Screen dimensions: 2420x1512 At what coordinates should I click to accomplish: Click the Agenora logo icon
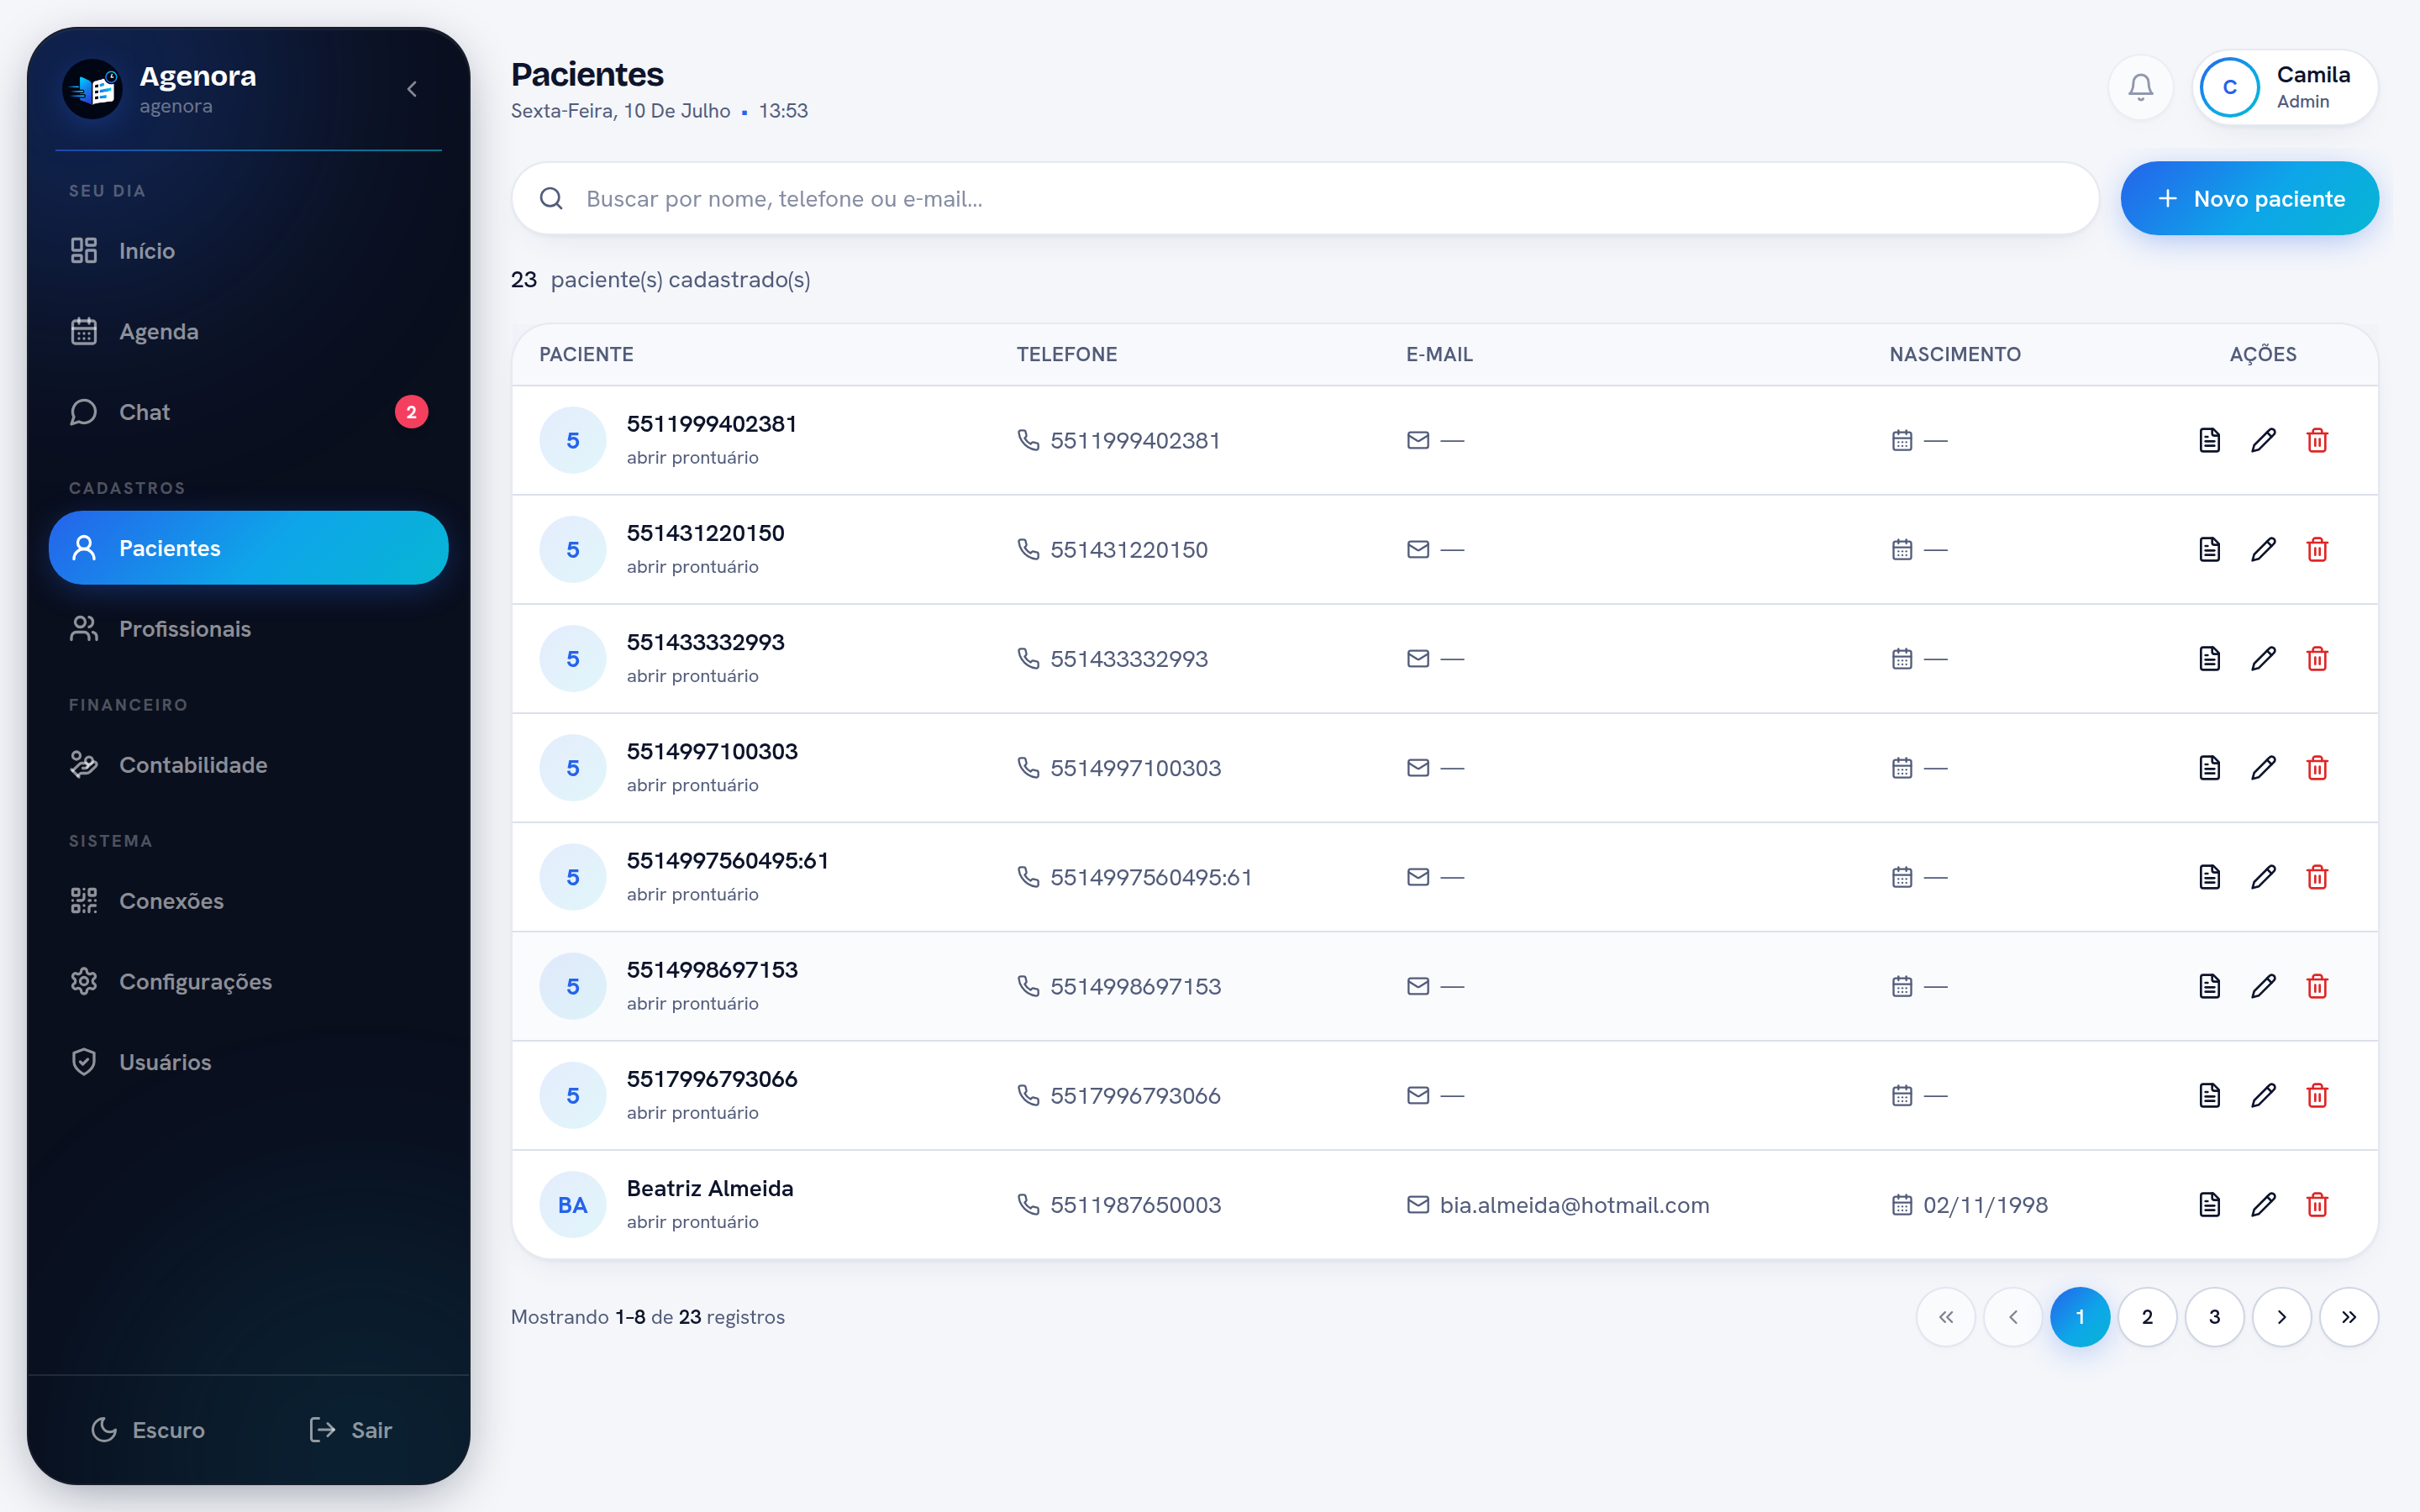click(x=93, y=89)
